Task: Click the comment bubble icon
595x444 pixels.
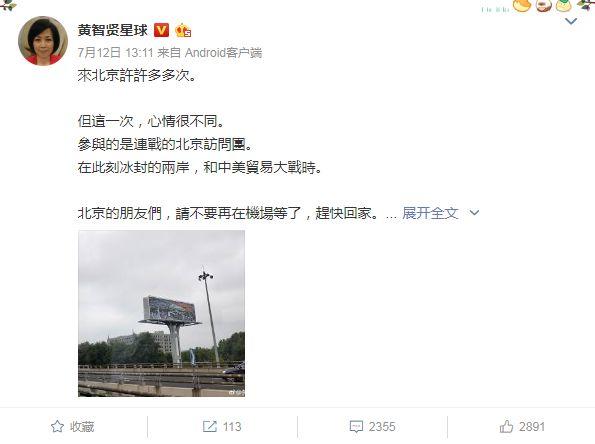Action: (356, 427)
